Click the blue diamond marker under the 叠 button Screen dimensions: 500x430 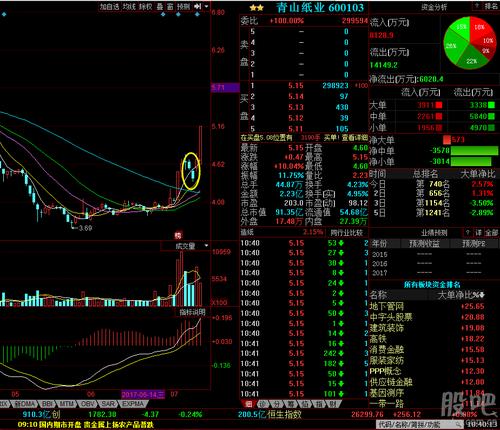pos(163,15)
